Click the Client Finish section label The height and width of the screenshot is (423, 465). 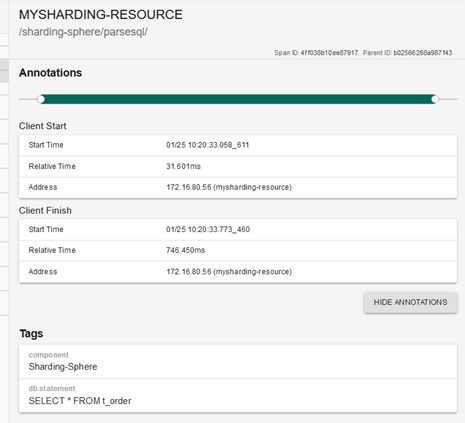point(45,211)
